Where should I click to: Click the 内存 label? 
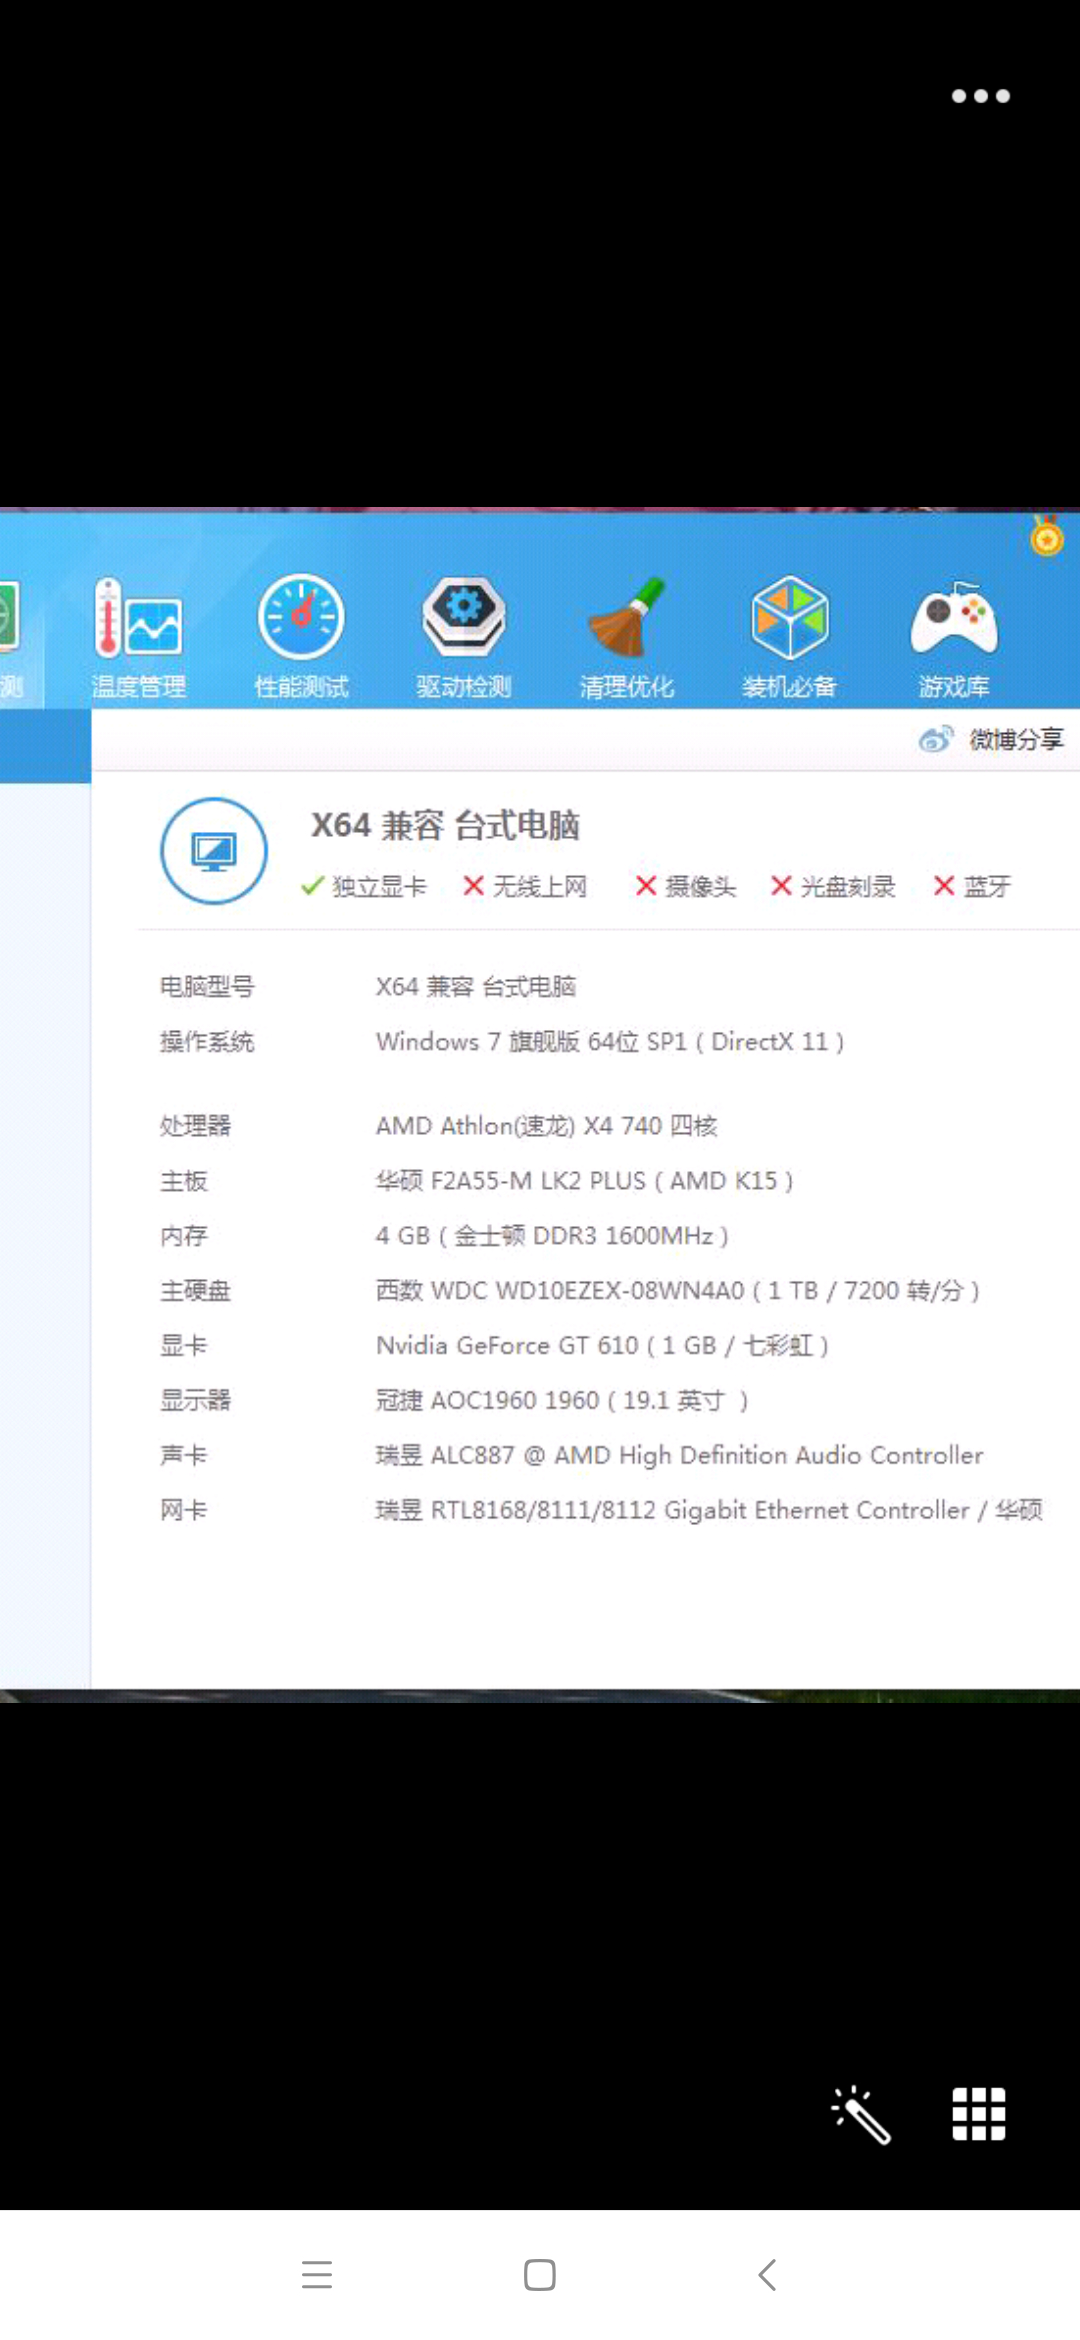click(184, 1236)
